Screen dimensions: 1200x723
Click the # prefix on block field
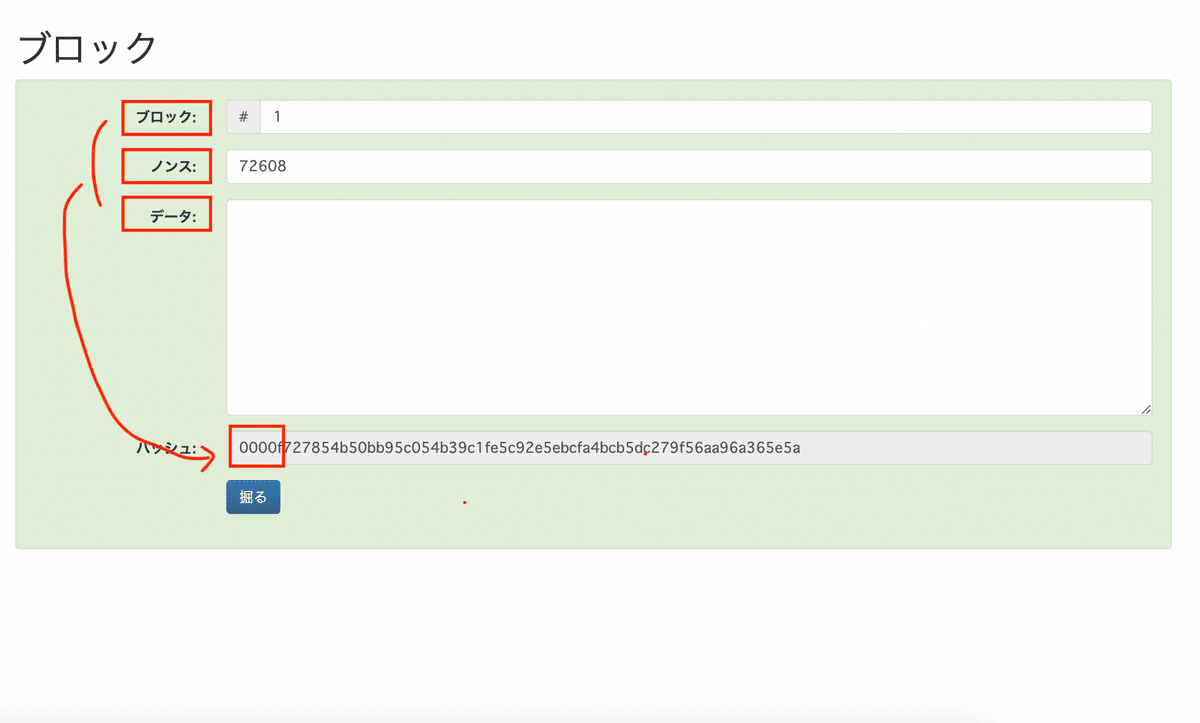244,117
